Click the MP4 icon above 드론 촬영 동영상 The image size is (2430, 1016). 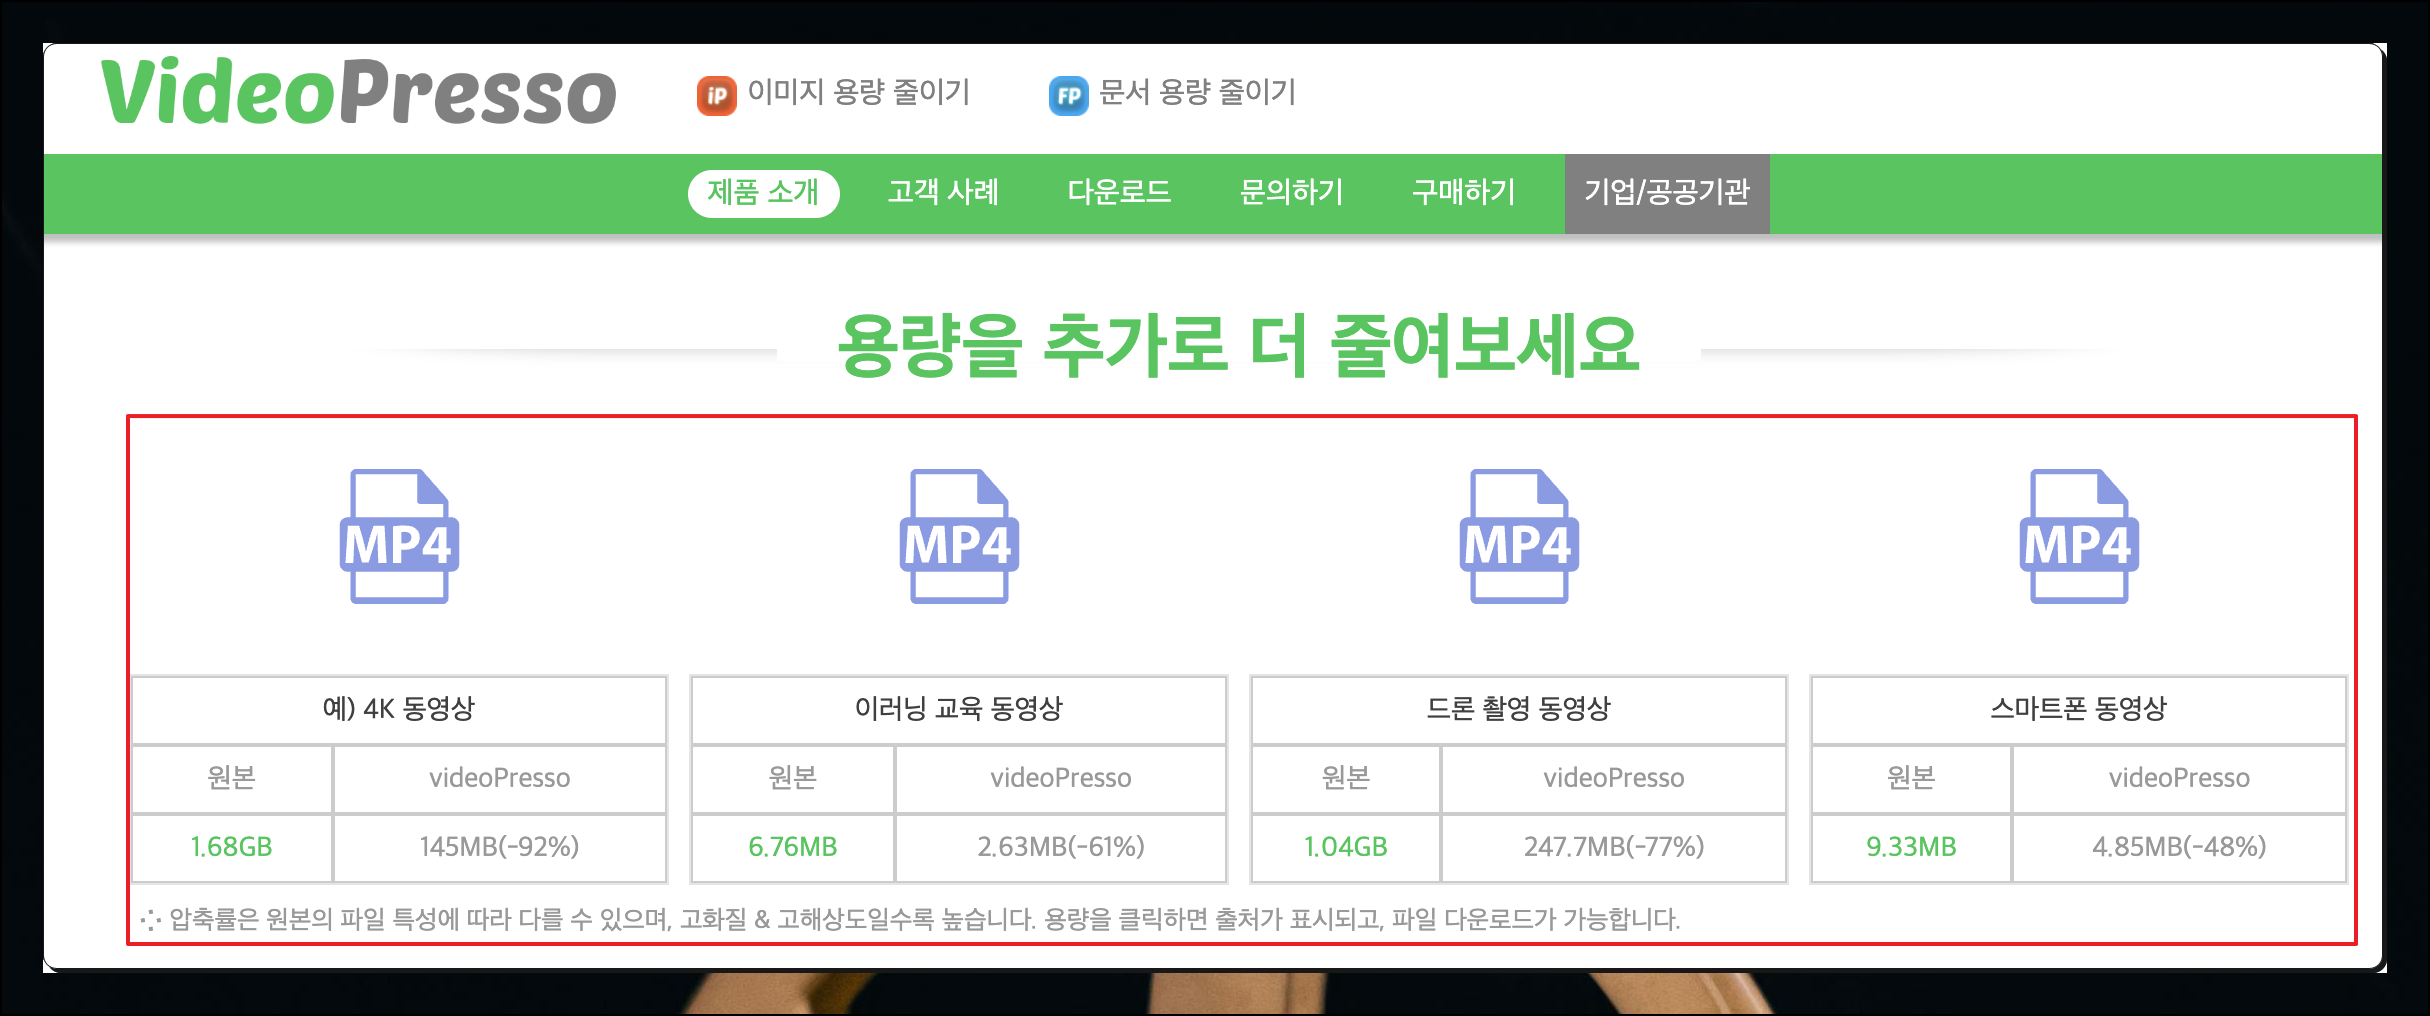tap(1519, 536)
